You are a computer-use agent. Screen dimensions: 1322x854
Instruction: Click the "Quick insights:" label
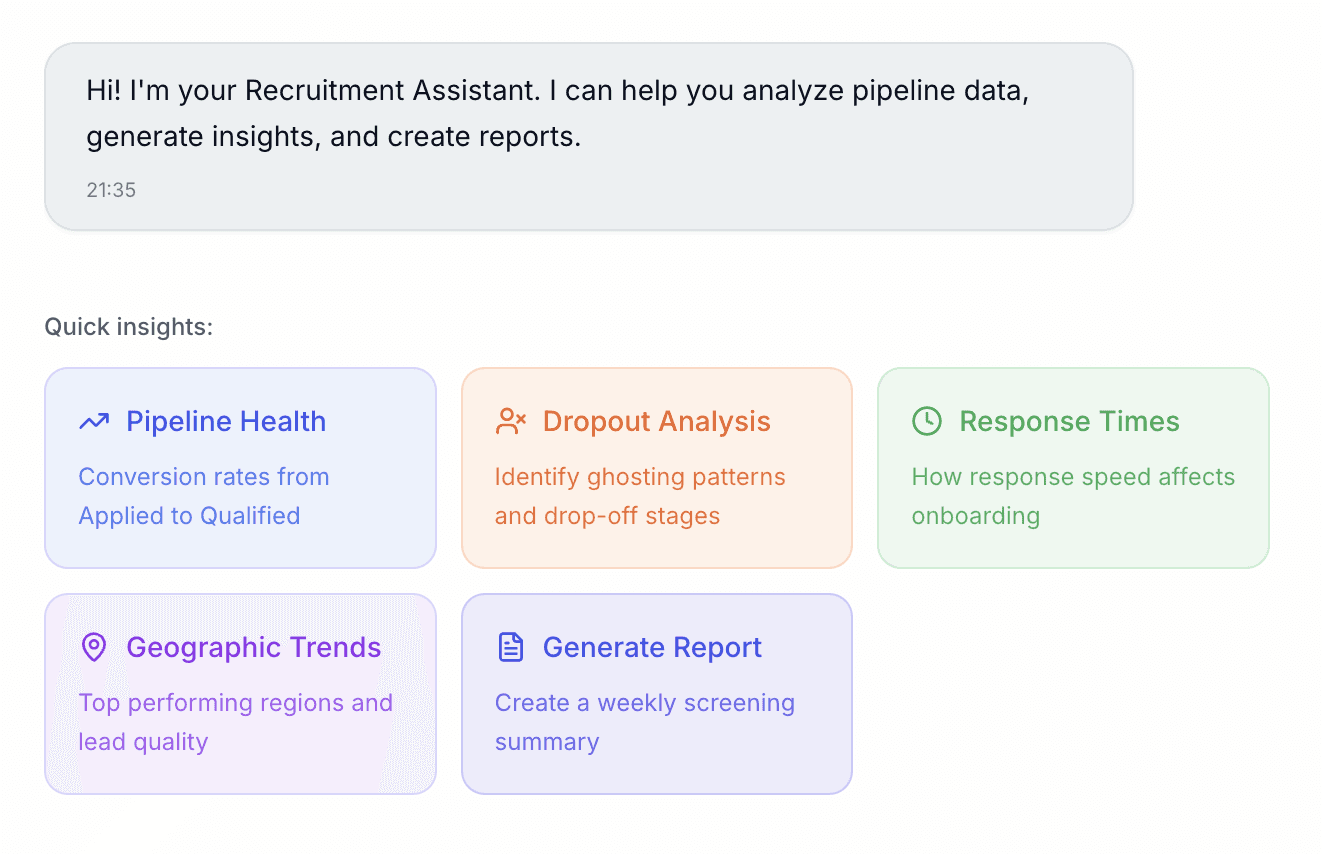[128, 327]
